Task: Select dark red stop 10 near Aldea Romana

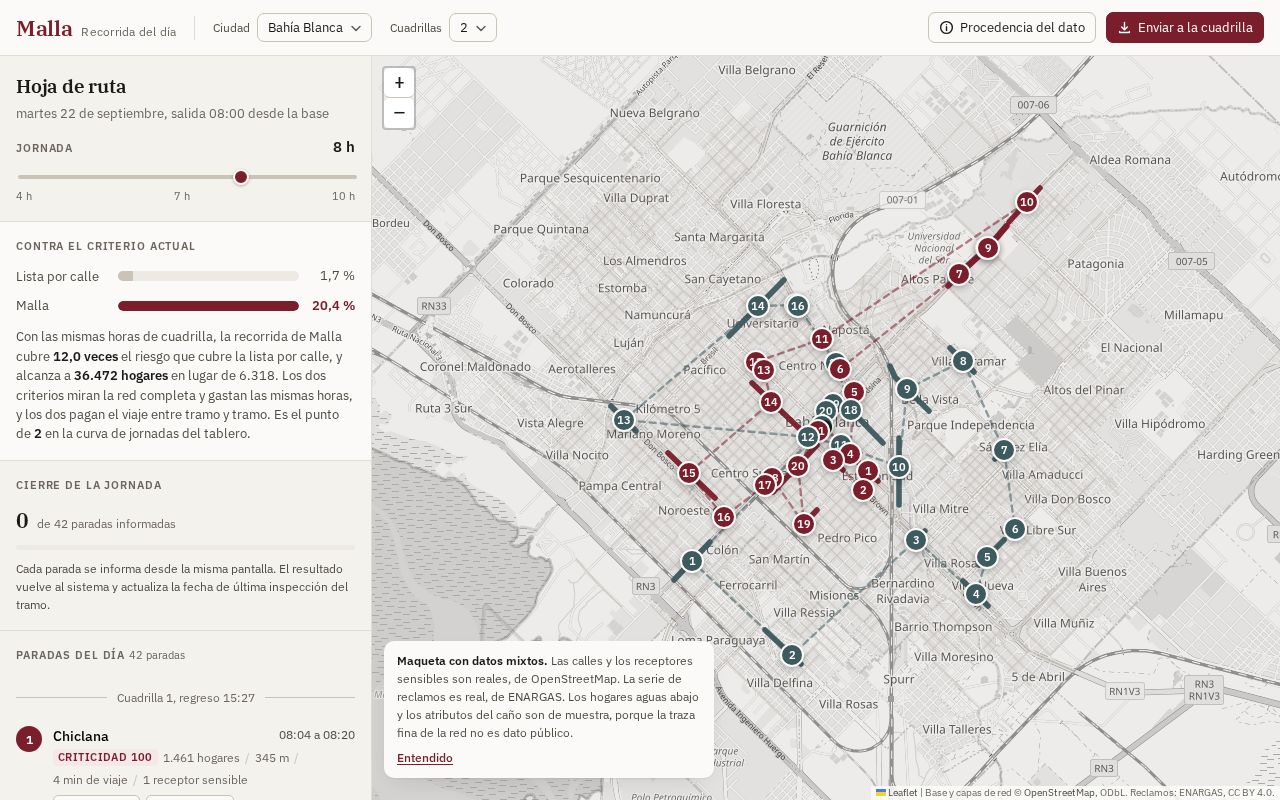Action: [x=1026, y=202]
